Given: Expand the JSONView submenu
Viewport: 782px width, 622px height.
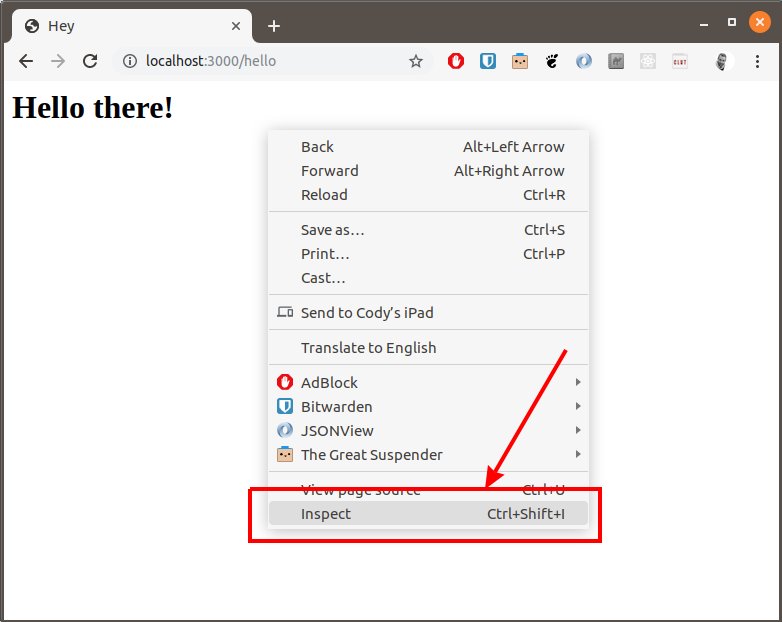Looking at the screenshot, I should (x=428, y=430).
